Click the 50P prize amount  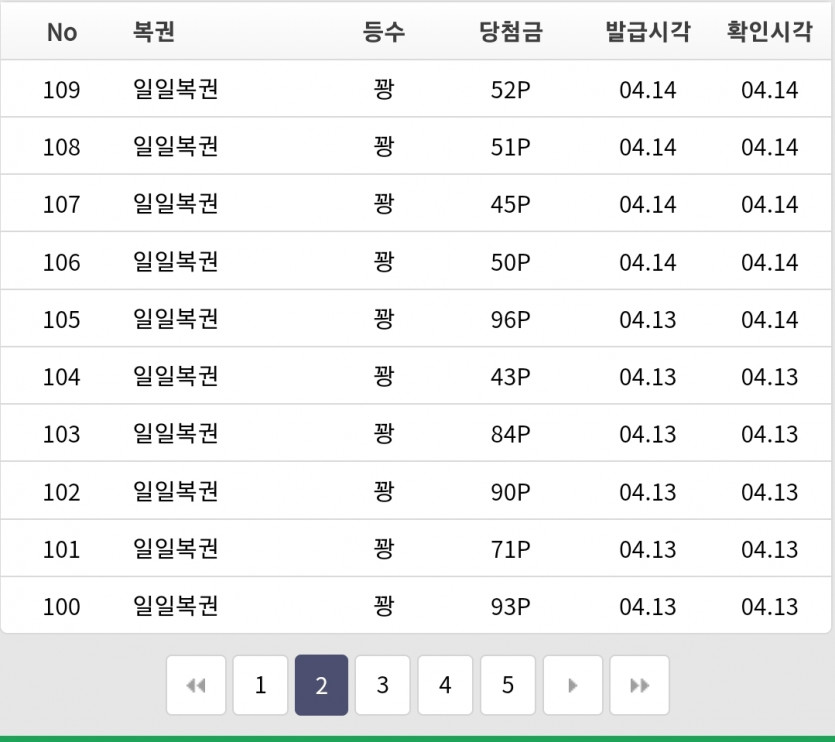pos(511,262)
